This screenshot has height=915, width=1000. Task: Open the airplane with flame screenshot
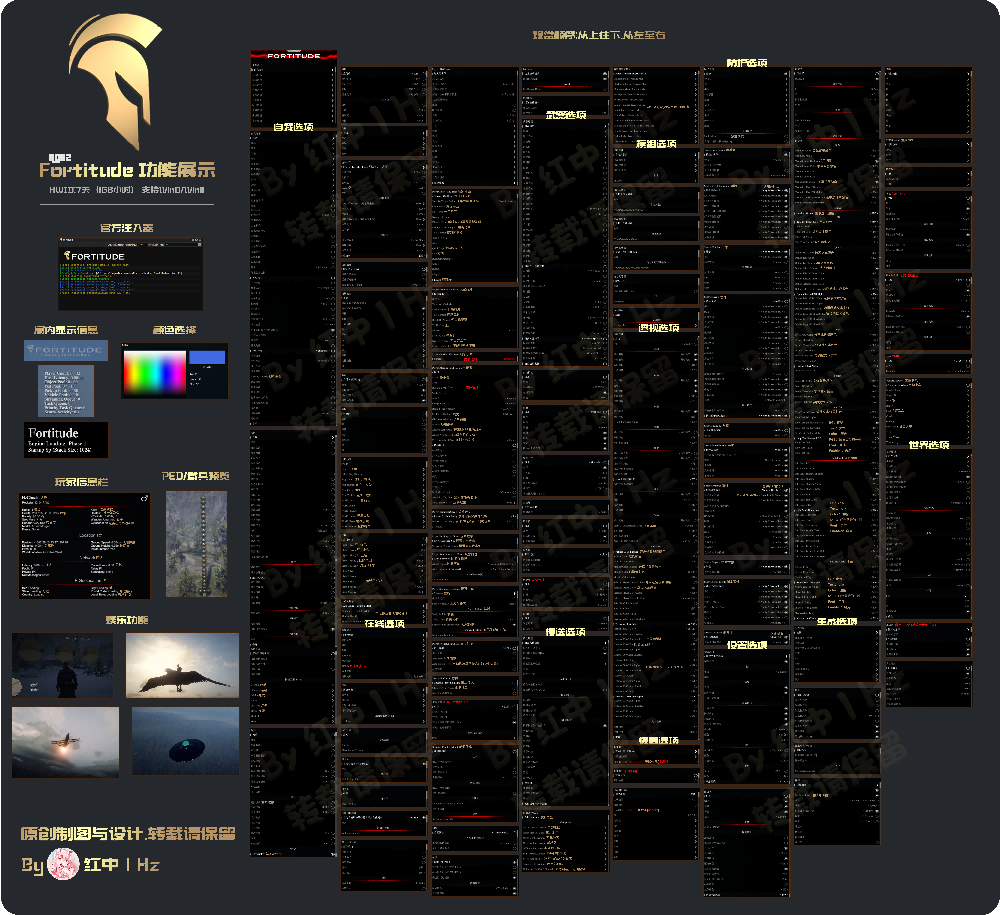point(65,741)
